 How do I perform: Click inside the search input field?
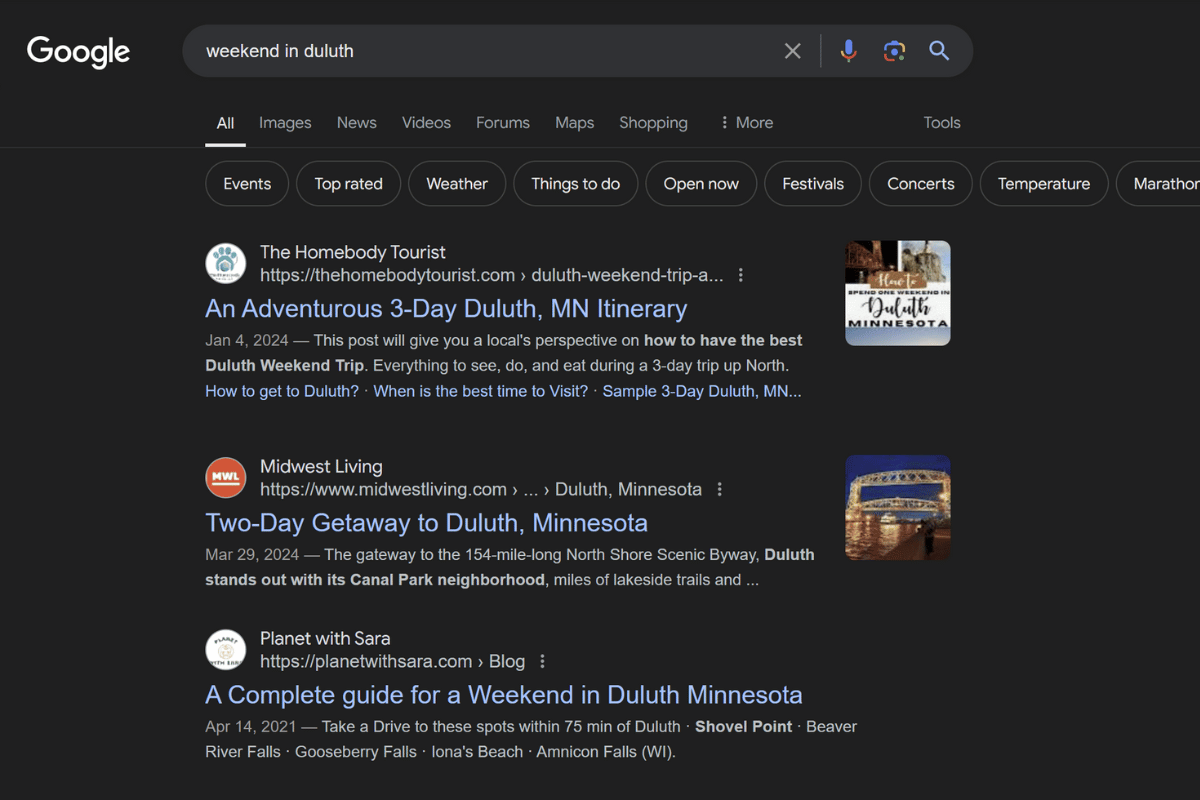tap(480, 51)
